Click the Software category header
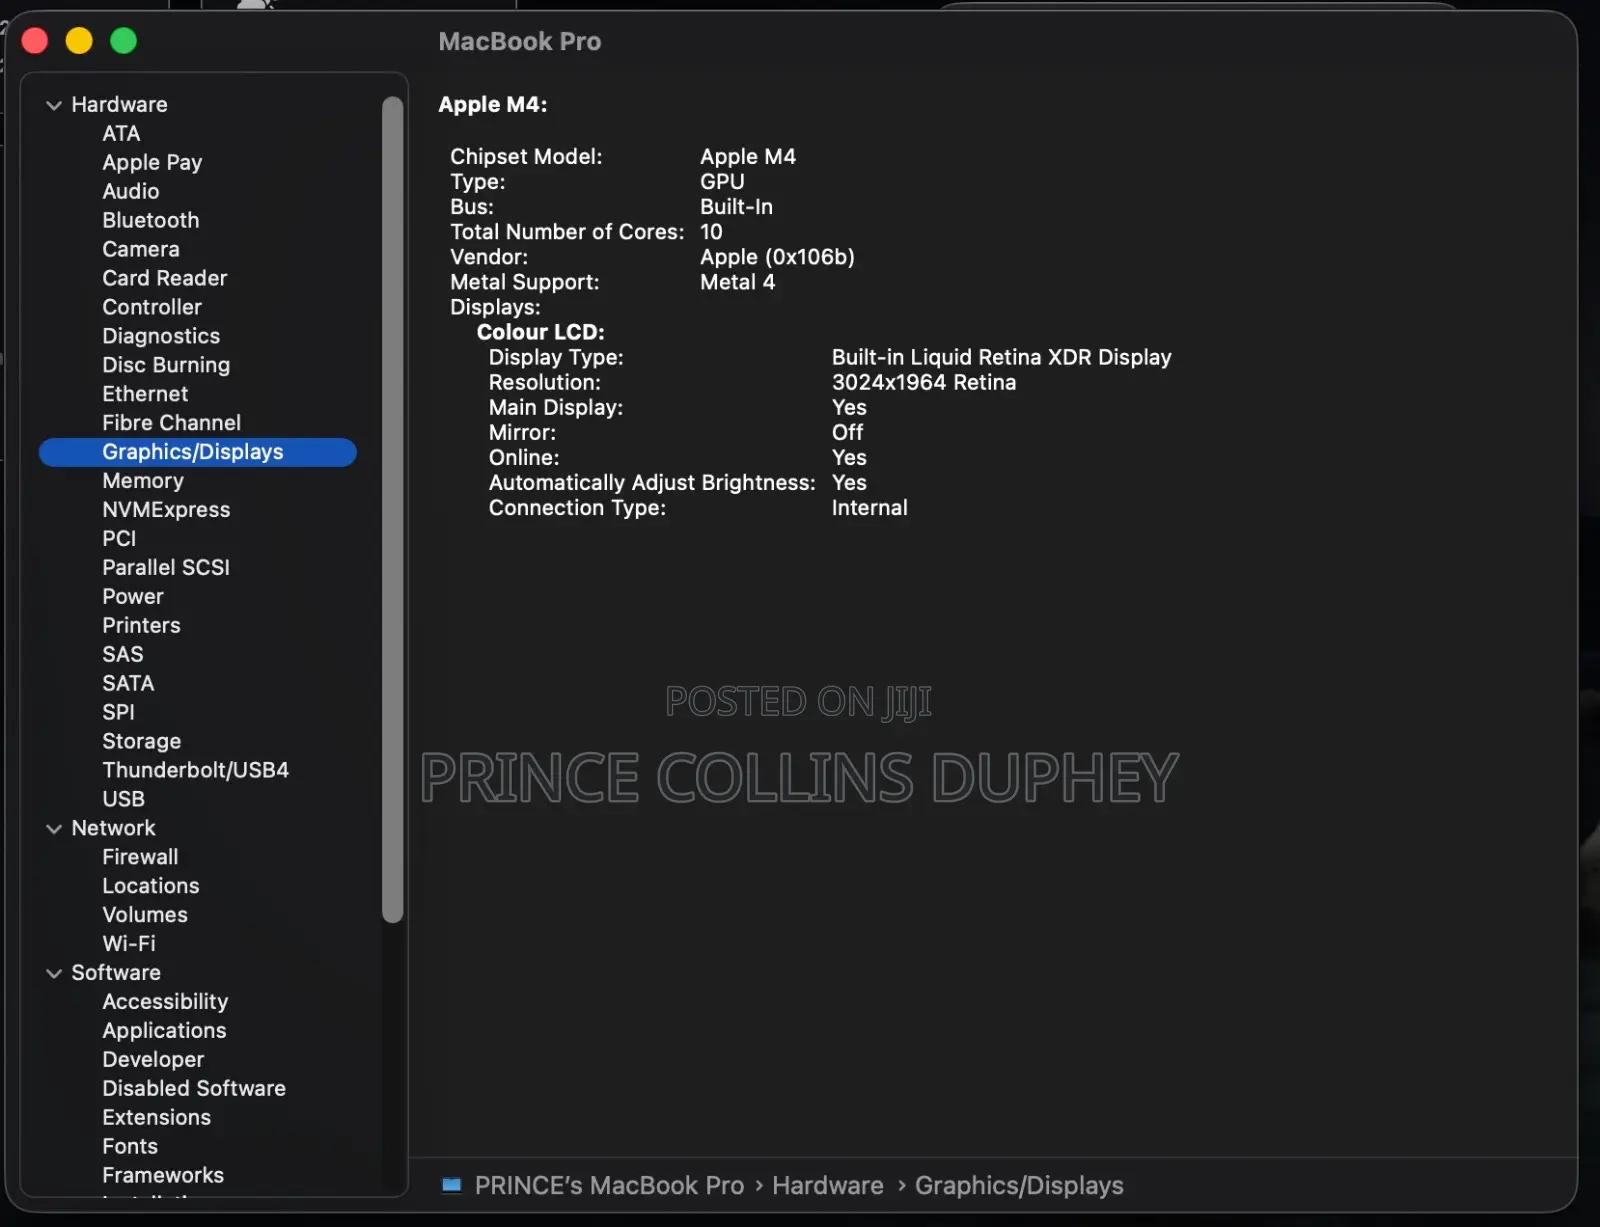Viewport: 1600px width, 1227px height. tap(116, 973)
